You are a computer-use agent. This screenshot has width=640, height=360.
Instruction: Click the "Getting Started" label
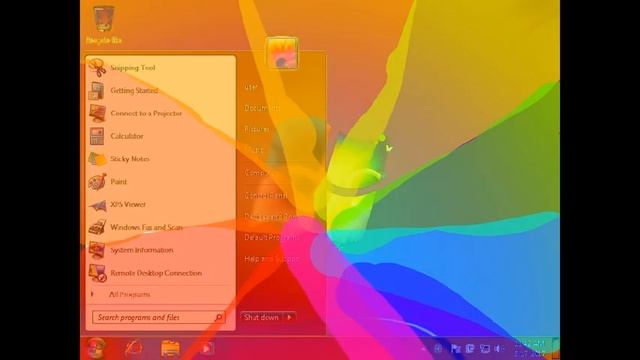134,91
